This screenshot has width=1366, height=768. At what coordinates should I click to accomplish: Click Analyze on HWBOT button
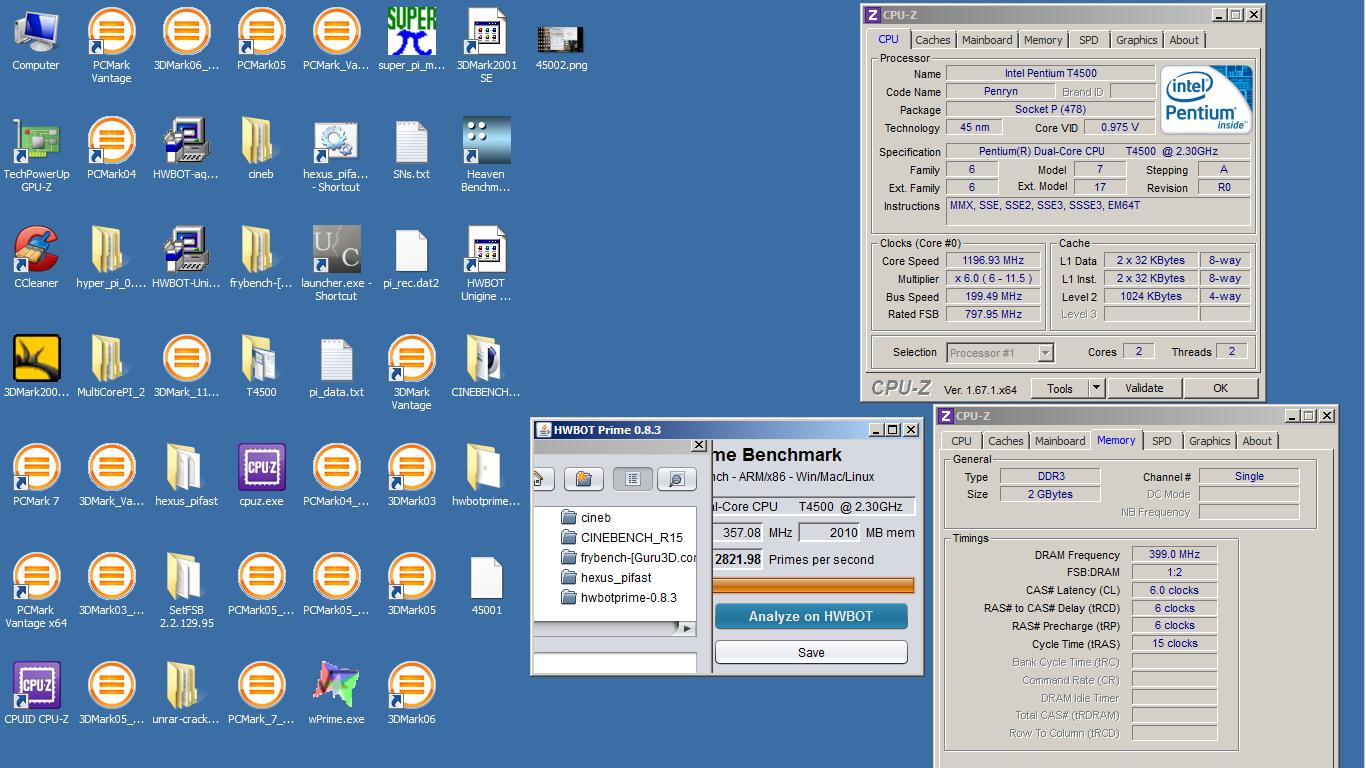[811, 616]
